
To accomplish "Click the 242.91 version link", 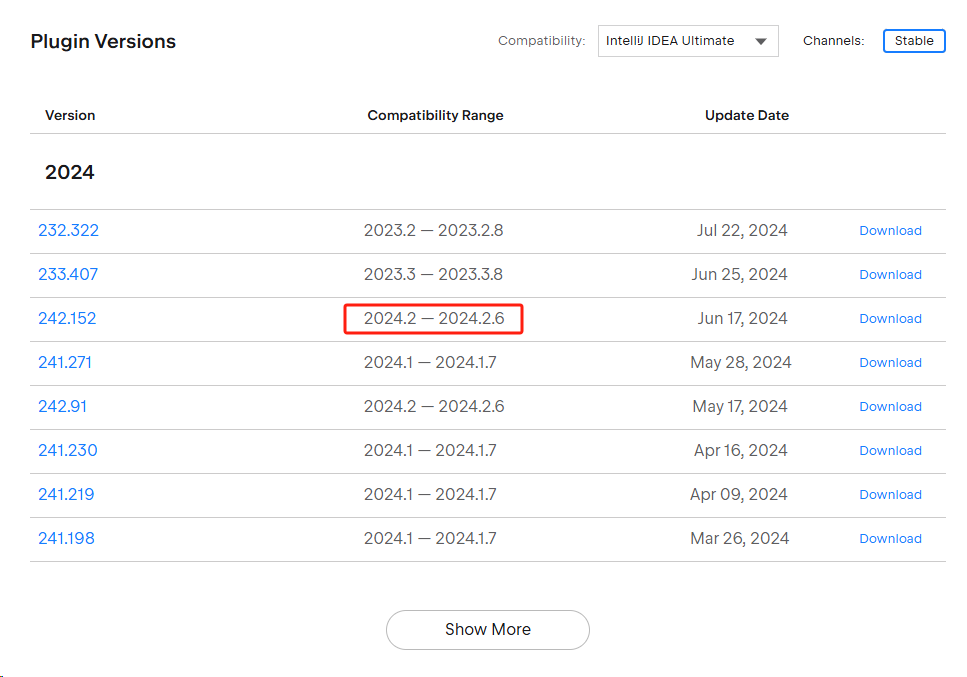I will [63, 406].
